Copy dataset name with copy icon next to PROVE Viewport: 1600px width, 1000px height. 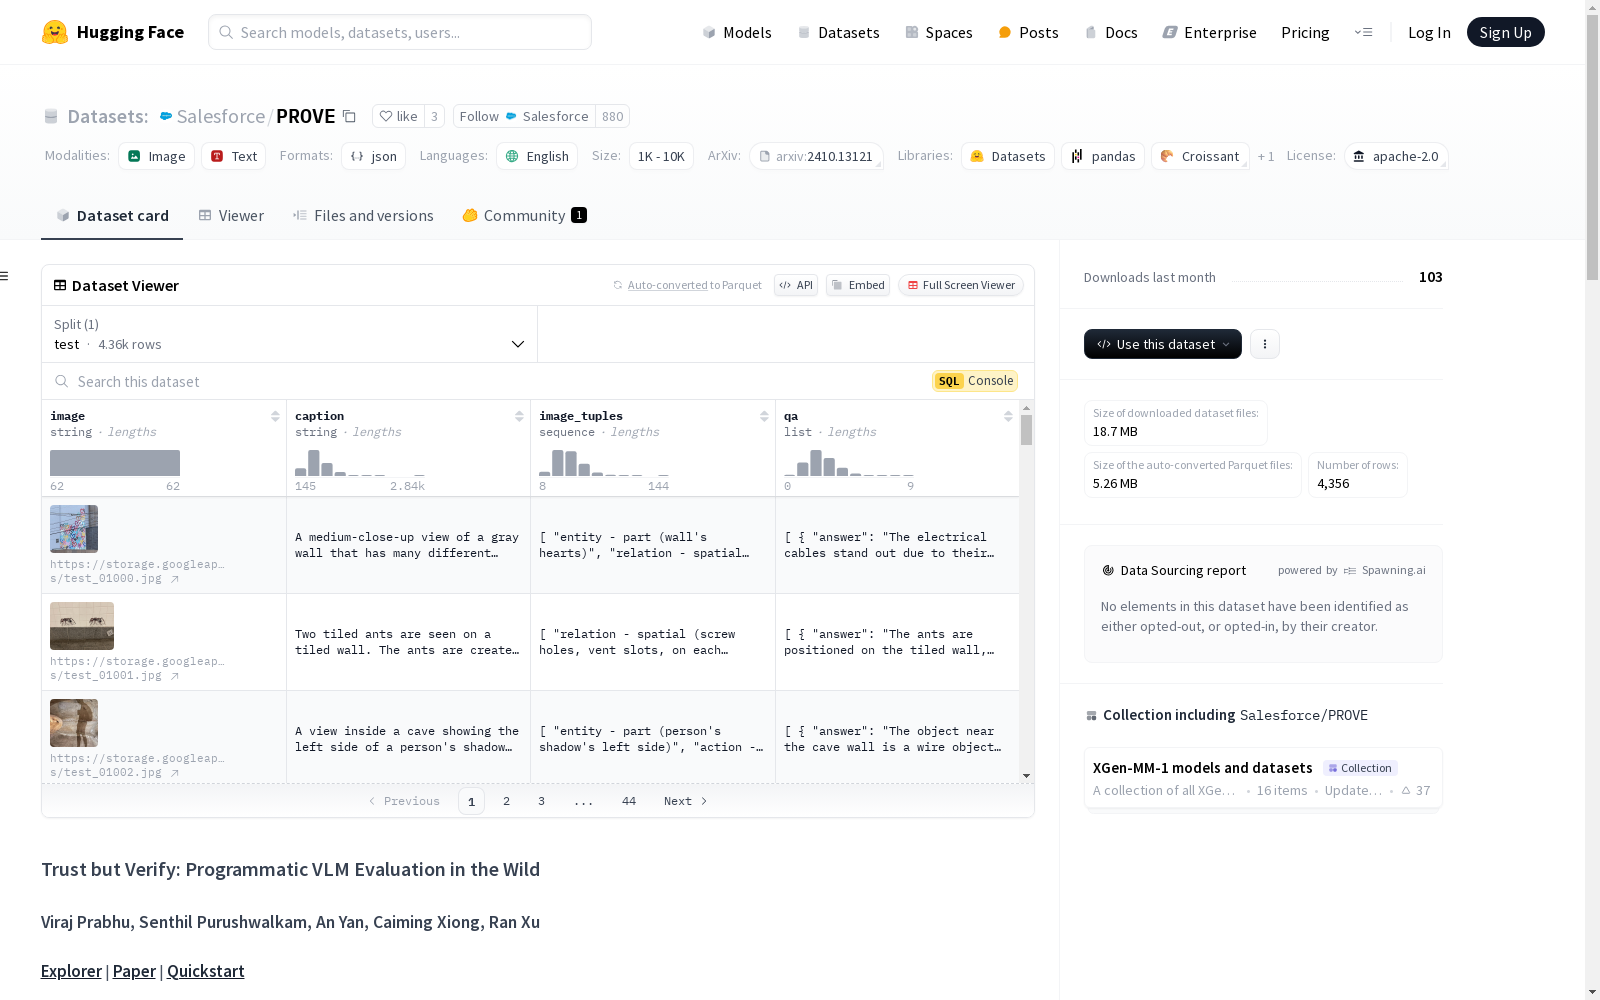click(x=349, y=116)
